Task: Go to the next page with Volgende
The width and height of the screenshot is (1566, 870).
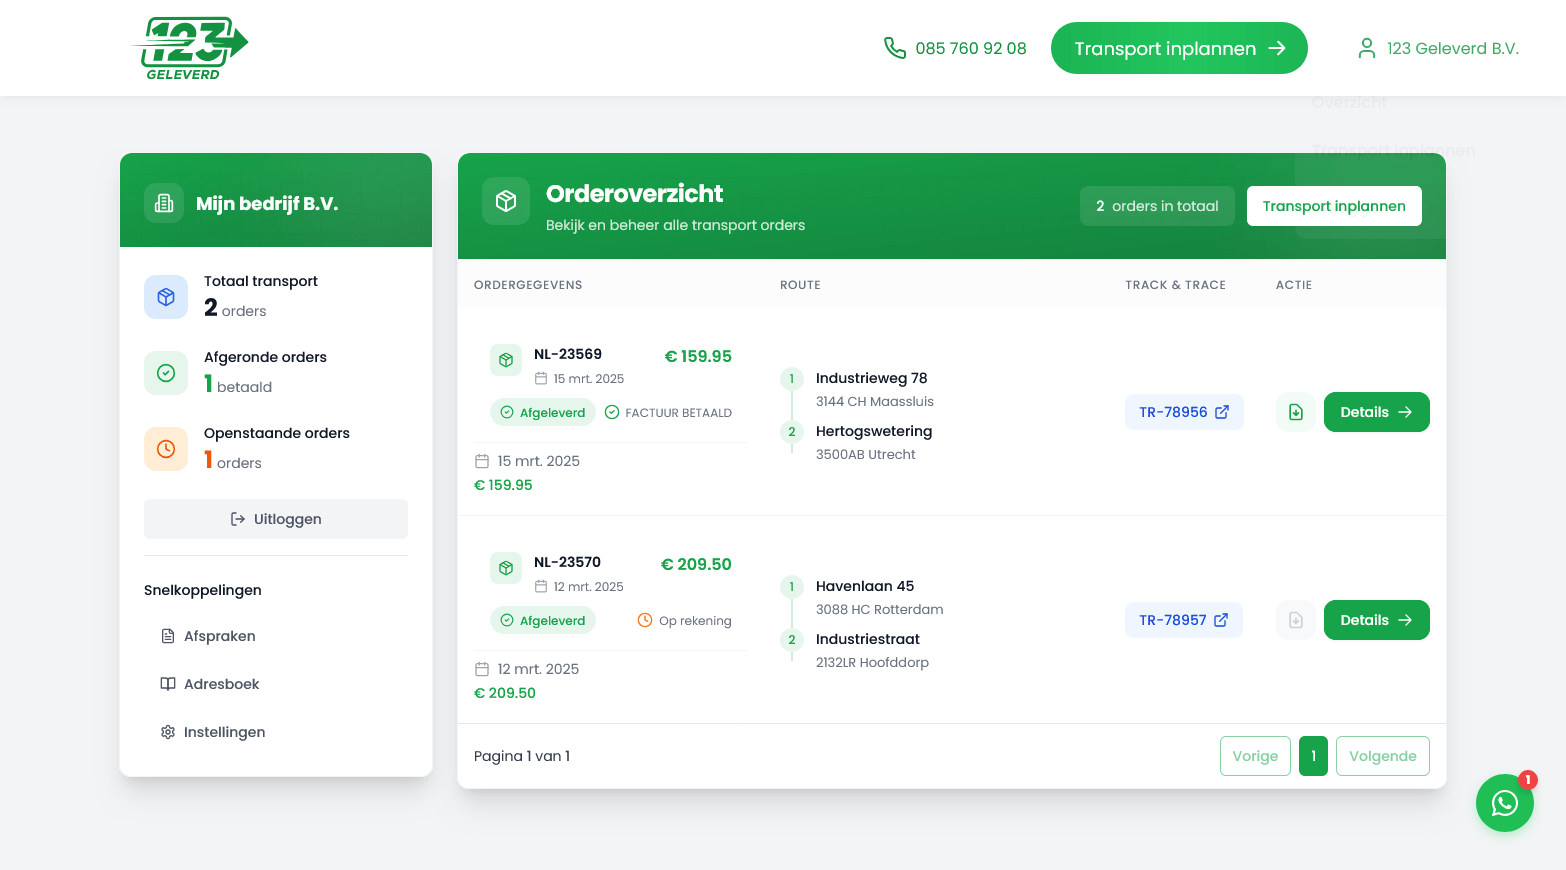Action: [x=1383, y=756]
